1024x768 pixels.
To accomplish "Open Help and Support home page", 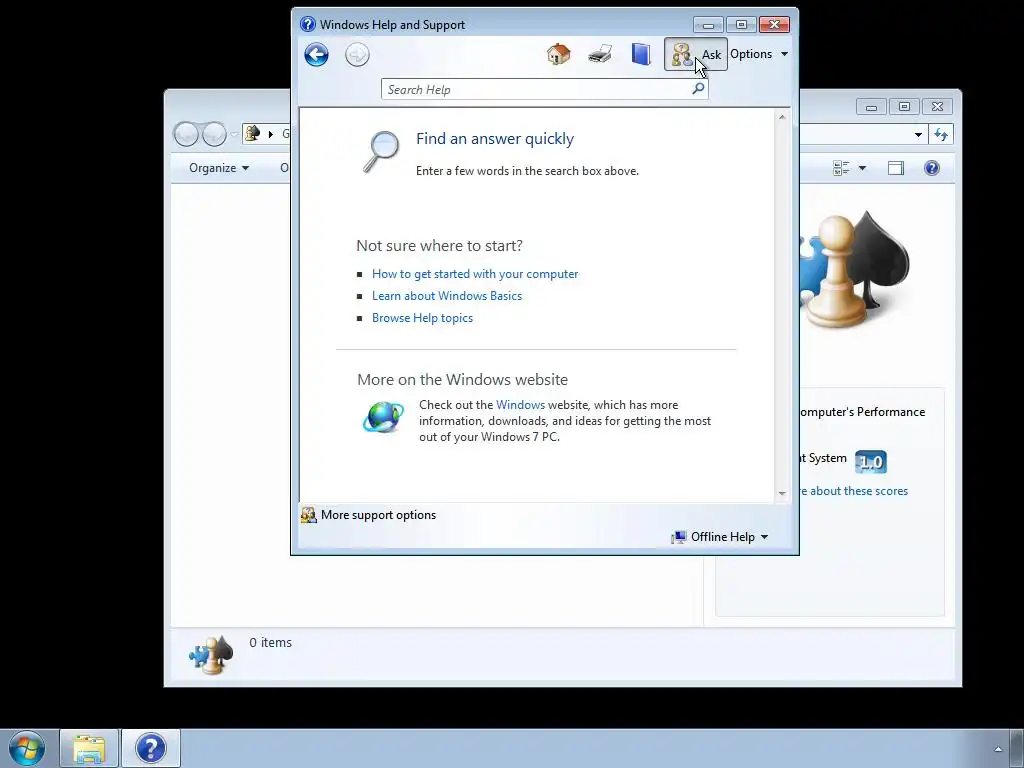I will 558,54.
